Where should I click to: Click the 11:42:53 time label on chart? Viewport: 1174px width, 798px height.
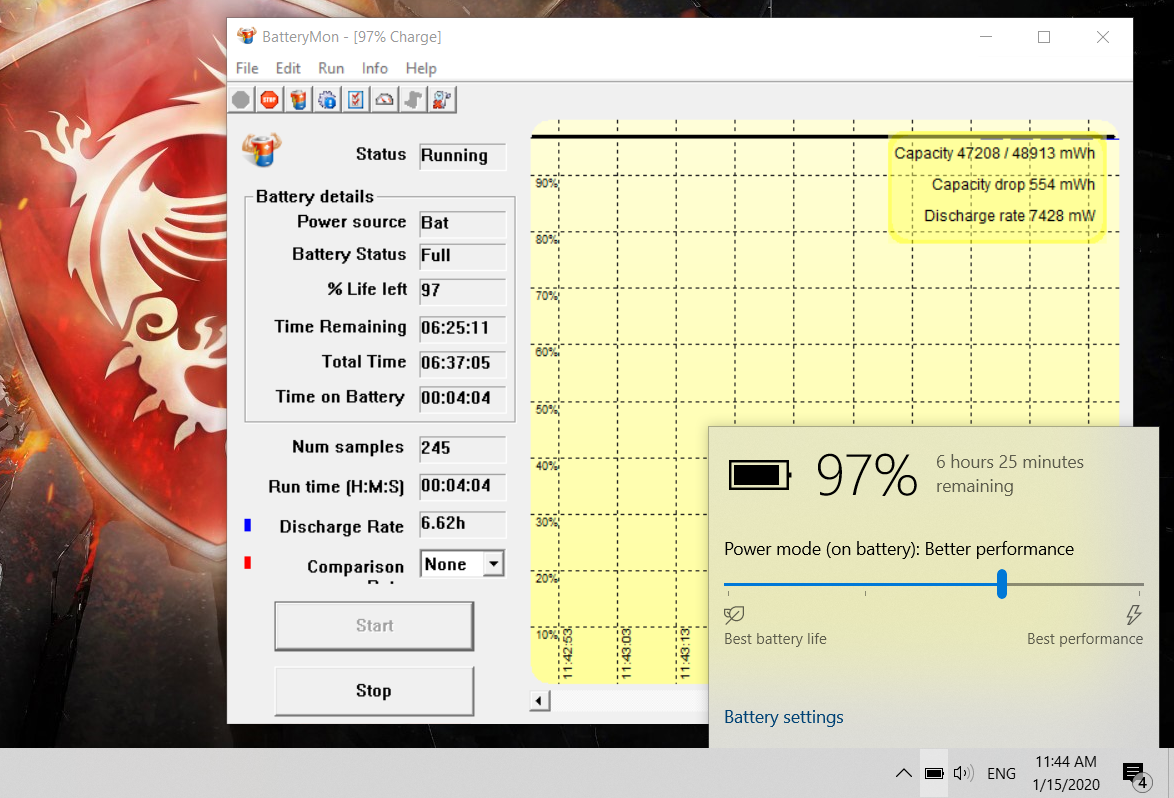tap(568, 654)
